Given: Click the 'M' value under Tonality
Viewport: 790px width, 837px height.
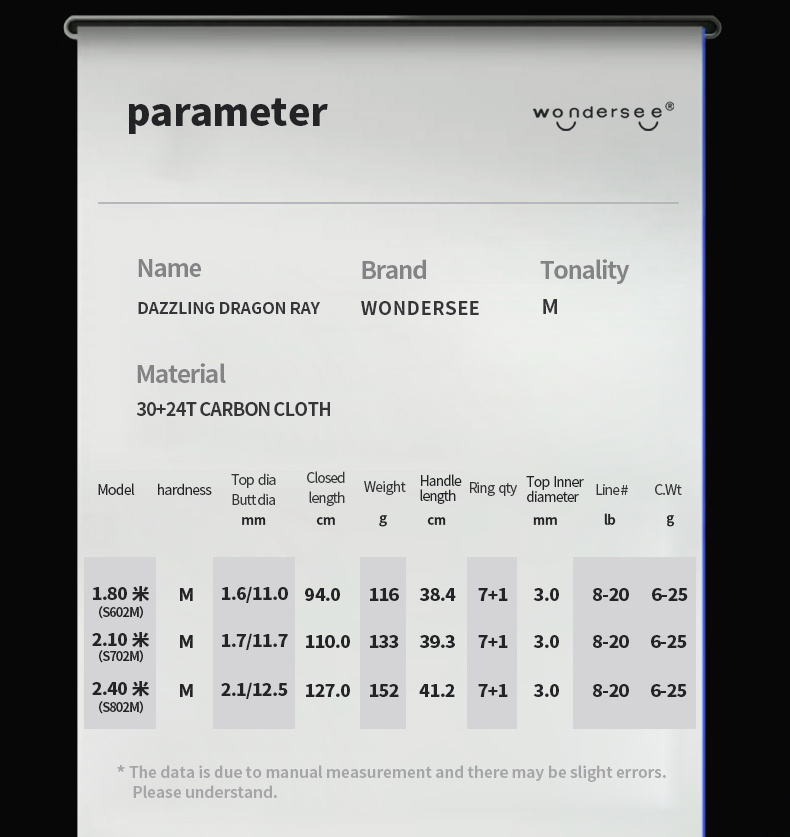Looking at the screenshot, I should pos(550,307).
